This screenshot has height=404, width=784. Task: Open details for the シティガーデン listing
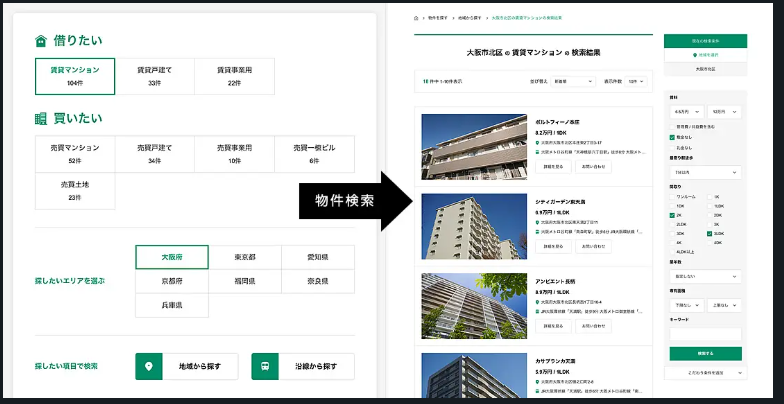tap(553, 246)
